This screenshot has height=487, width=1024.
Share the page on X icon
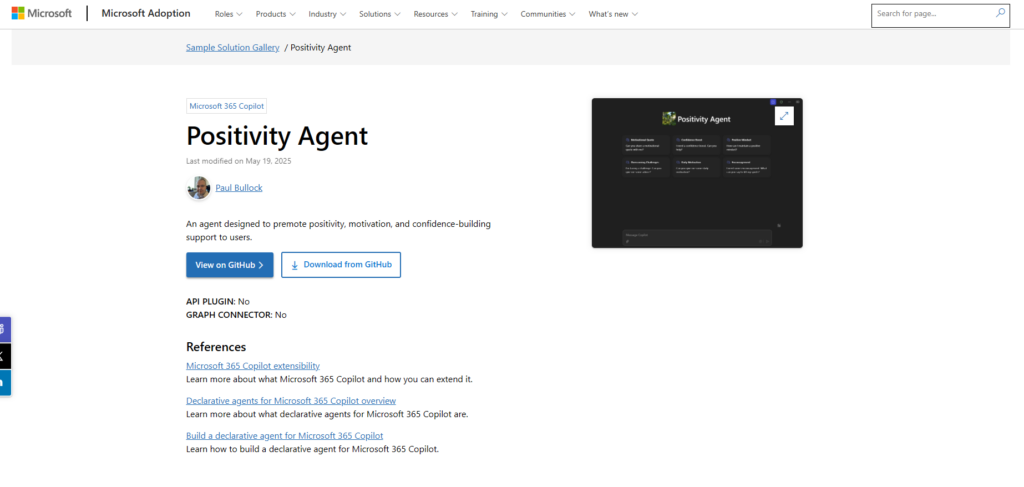[4, 356]
